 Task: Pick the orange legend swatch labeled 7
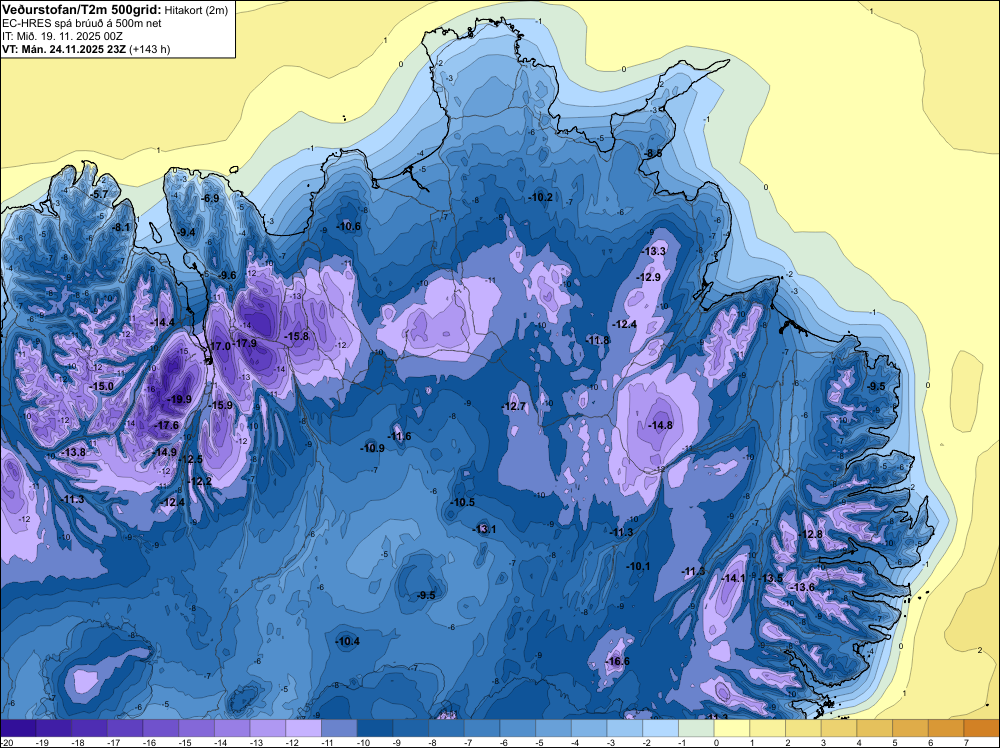(x=982, y=728)
